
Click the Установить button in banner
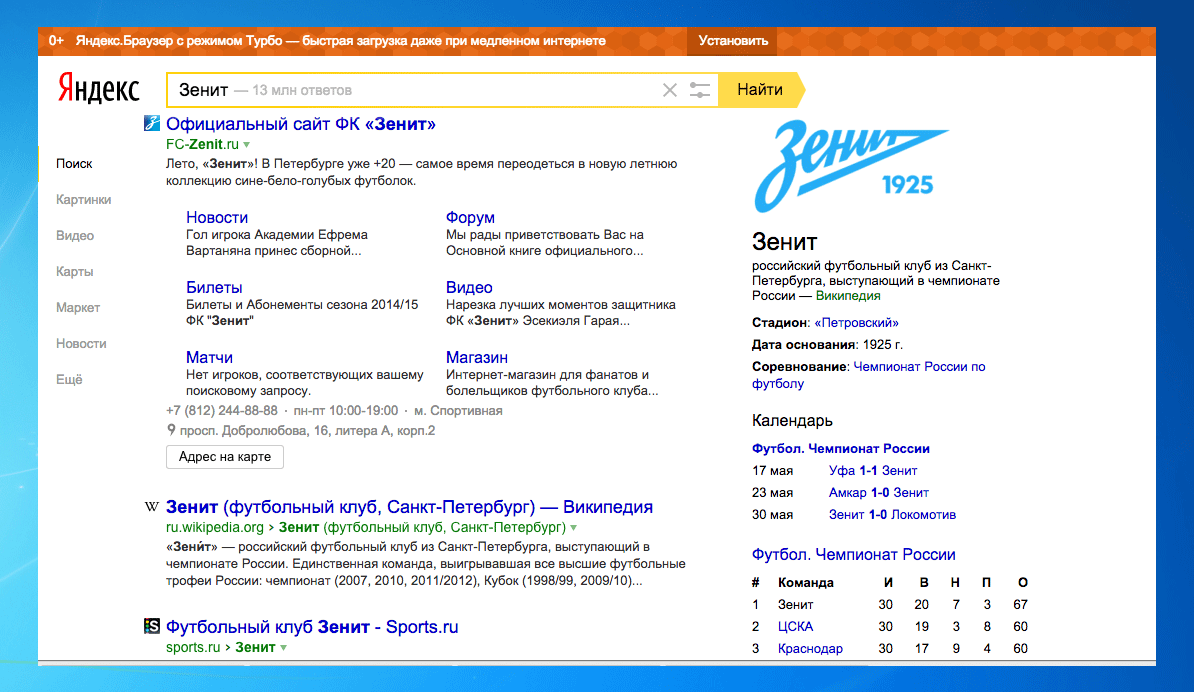[733, 41]
